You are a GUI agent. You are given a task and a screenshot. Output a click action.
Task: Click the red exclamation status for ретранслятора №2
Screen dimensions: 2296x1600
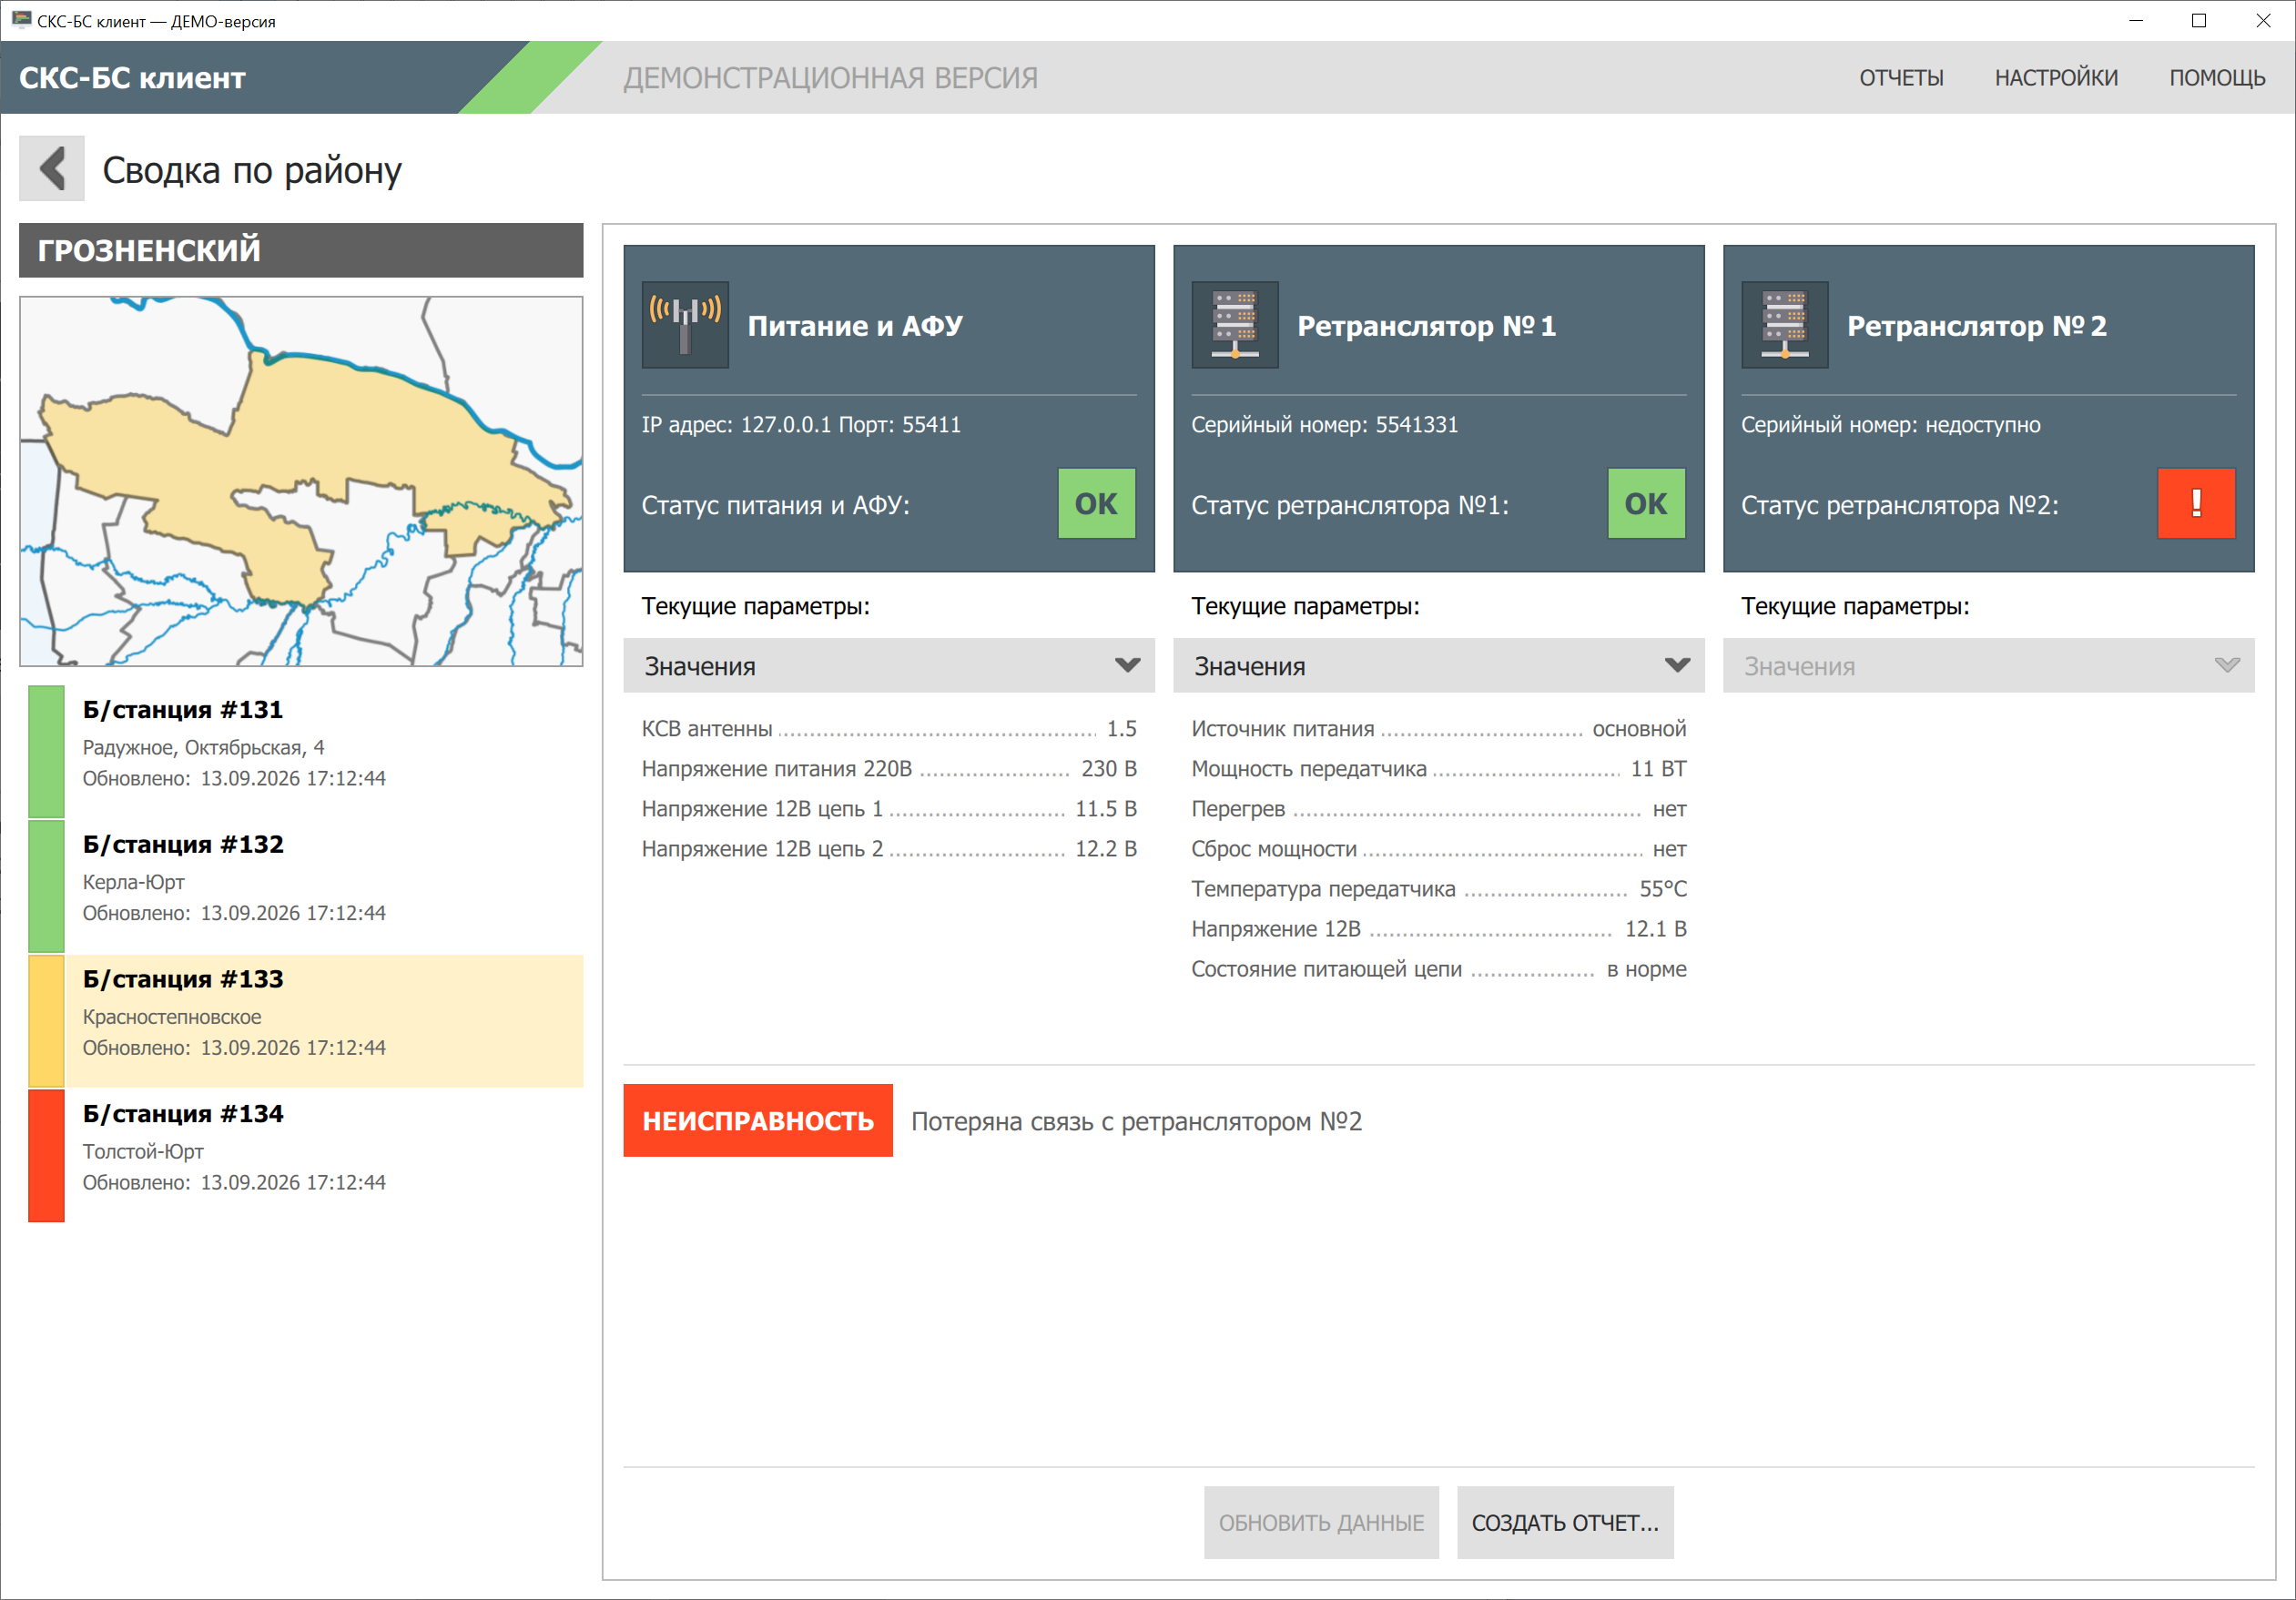click(2196, 503)
